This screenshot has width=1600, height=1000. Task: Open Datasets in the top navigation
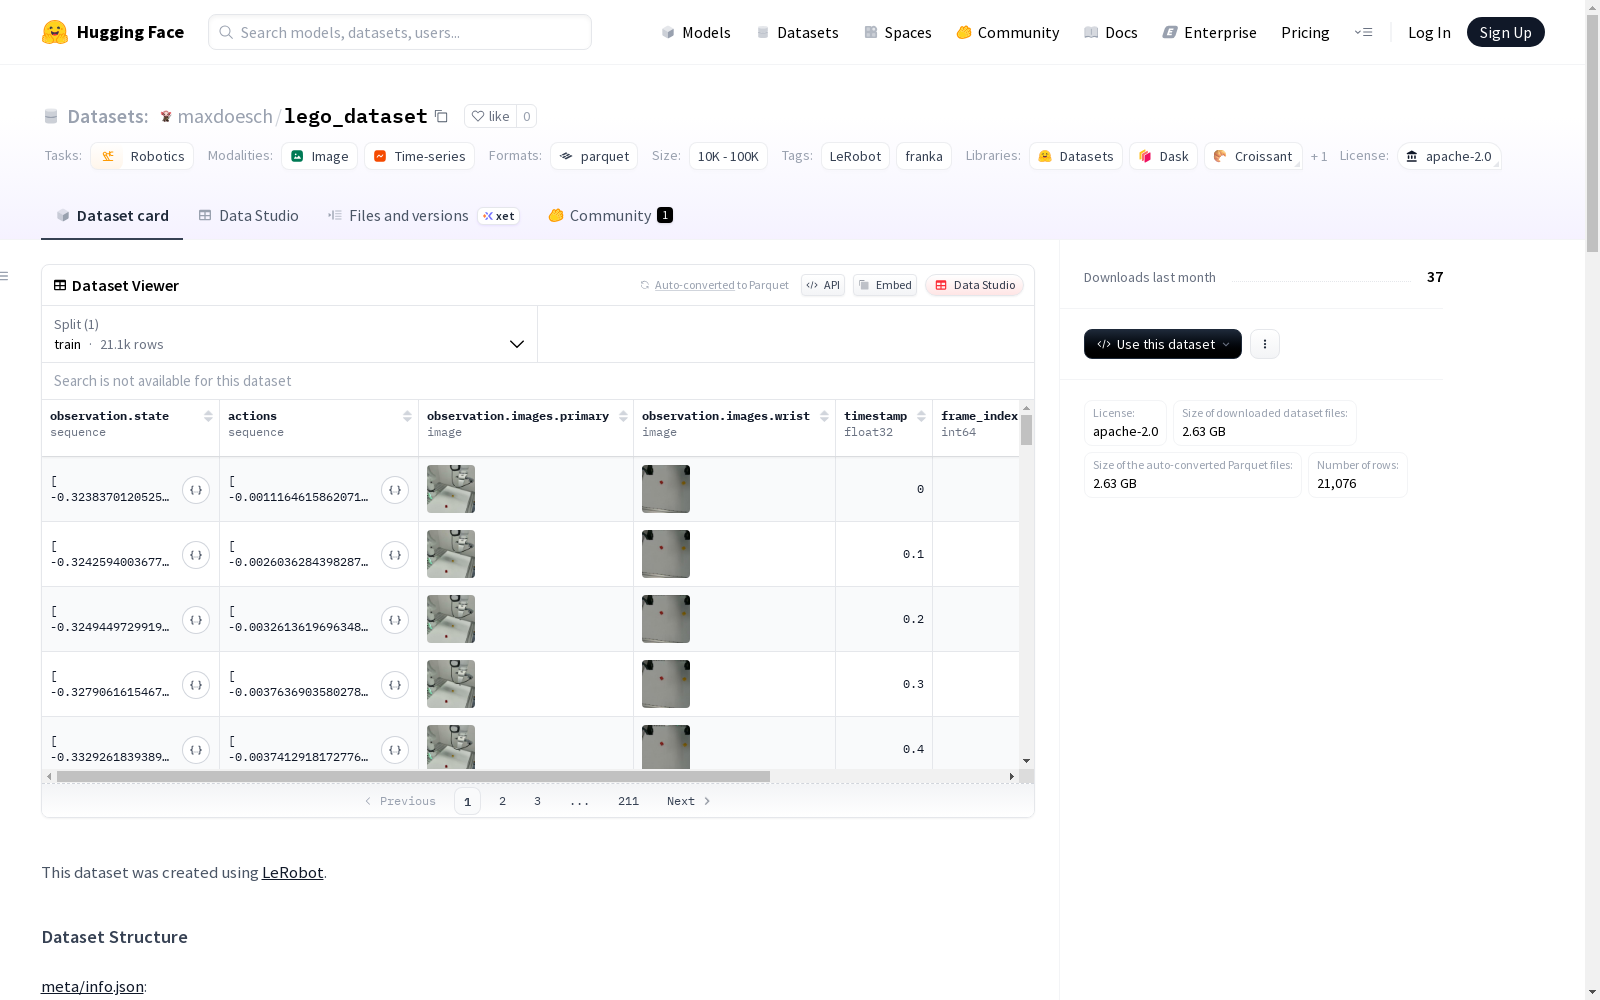click(x=797, y=32)
